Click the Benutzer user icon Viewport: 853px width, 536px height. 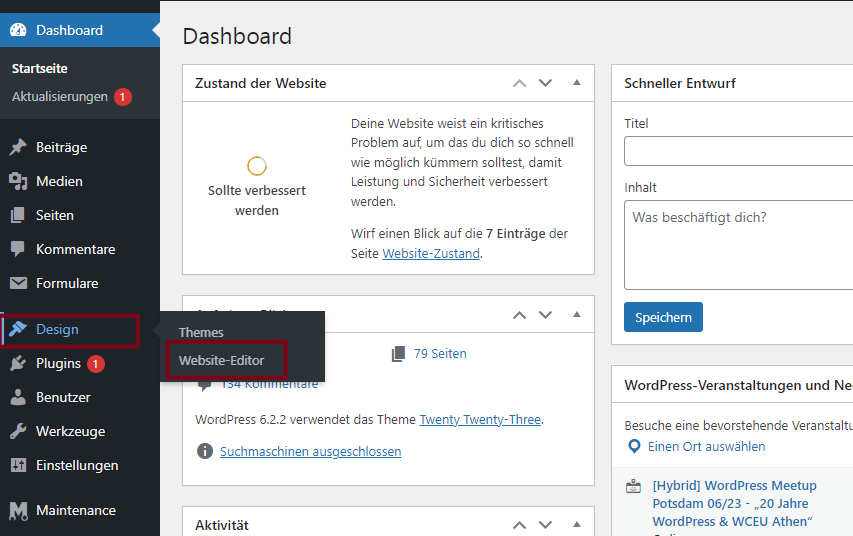coord(18,397)
